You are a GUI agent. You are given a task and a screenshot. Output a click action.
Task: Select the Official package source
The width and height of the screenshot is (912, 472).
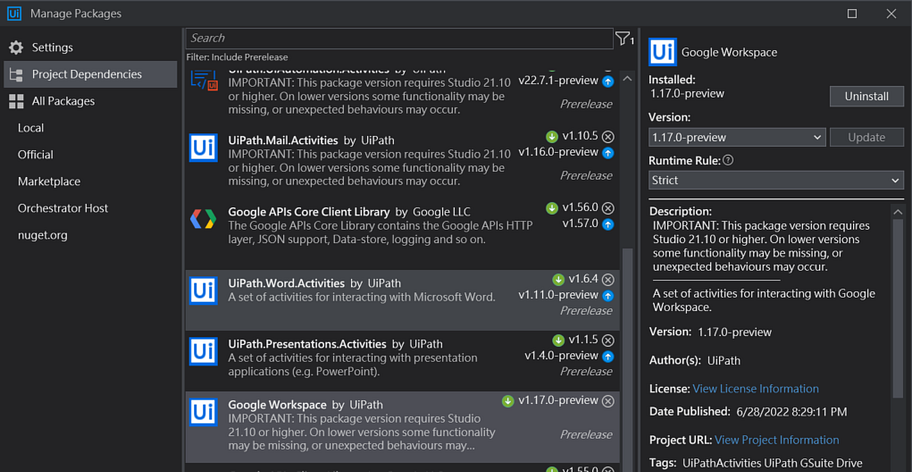(x=35, y=155)
